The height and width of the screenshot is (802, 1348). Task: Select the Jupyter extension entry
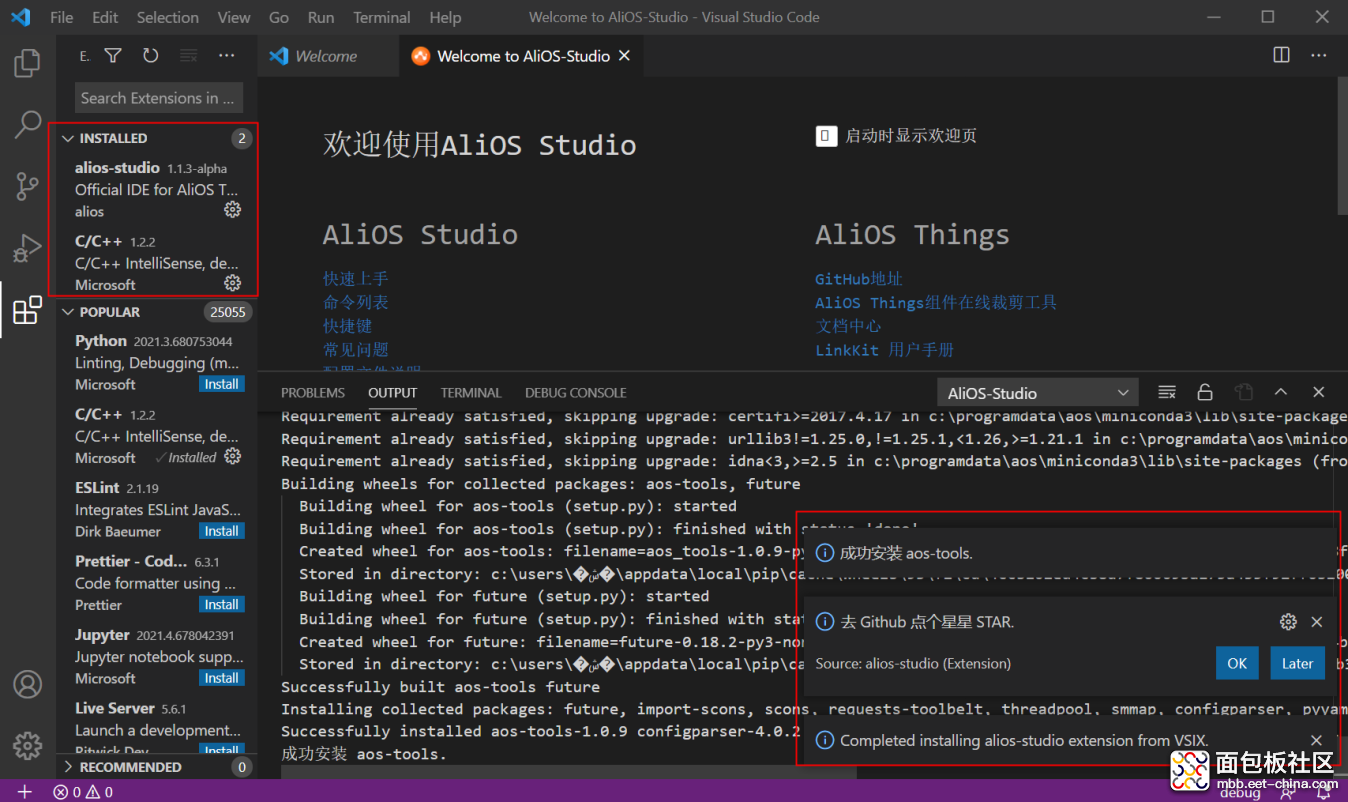[157, 656]
